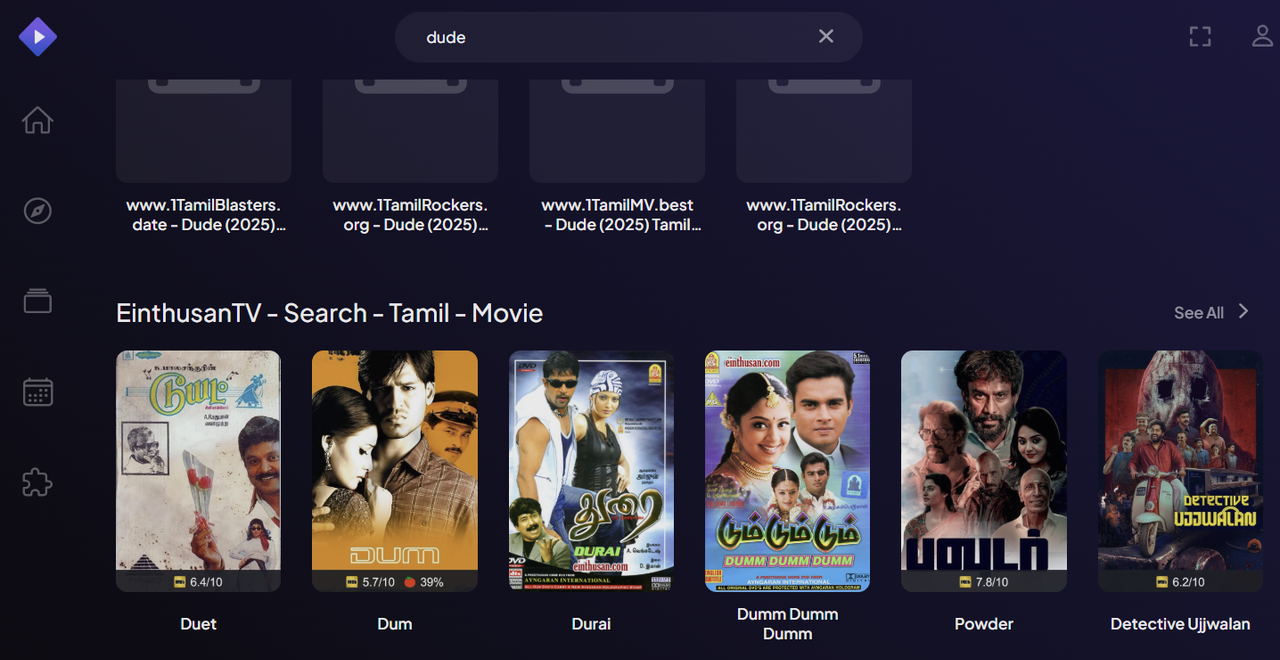
Task: Select the 'Duet' title text
Action: point(198,624)
